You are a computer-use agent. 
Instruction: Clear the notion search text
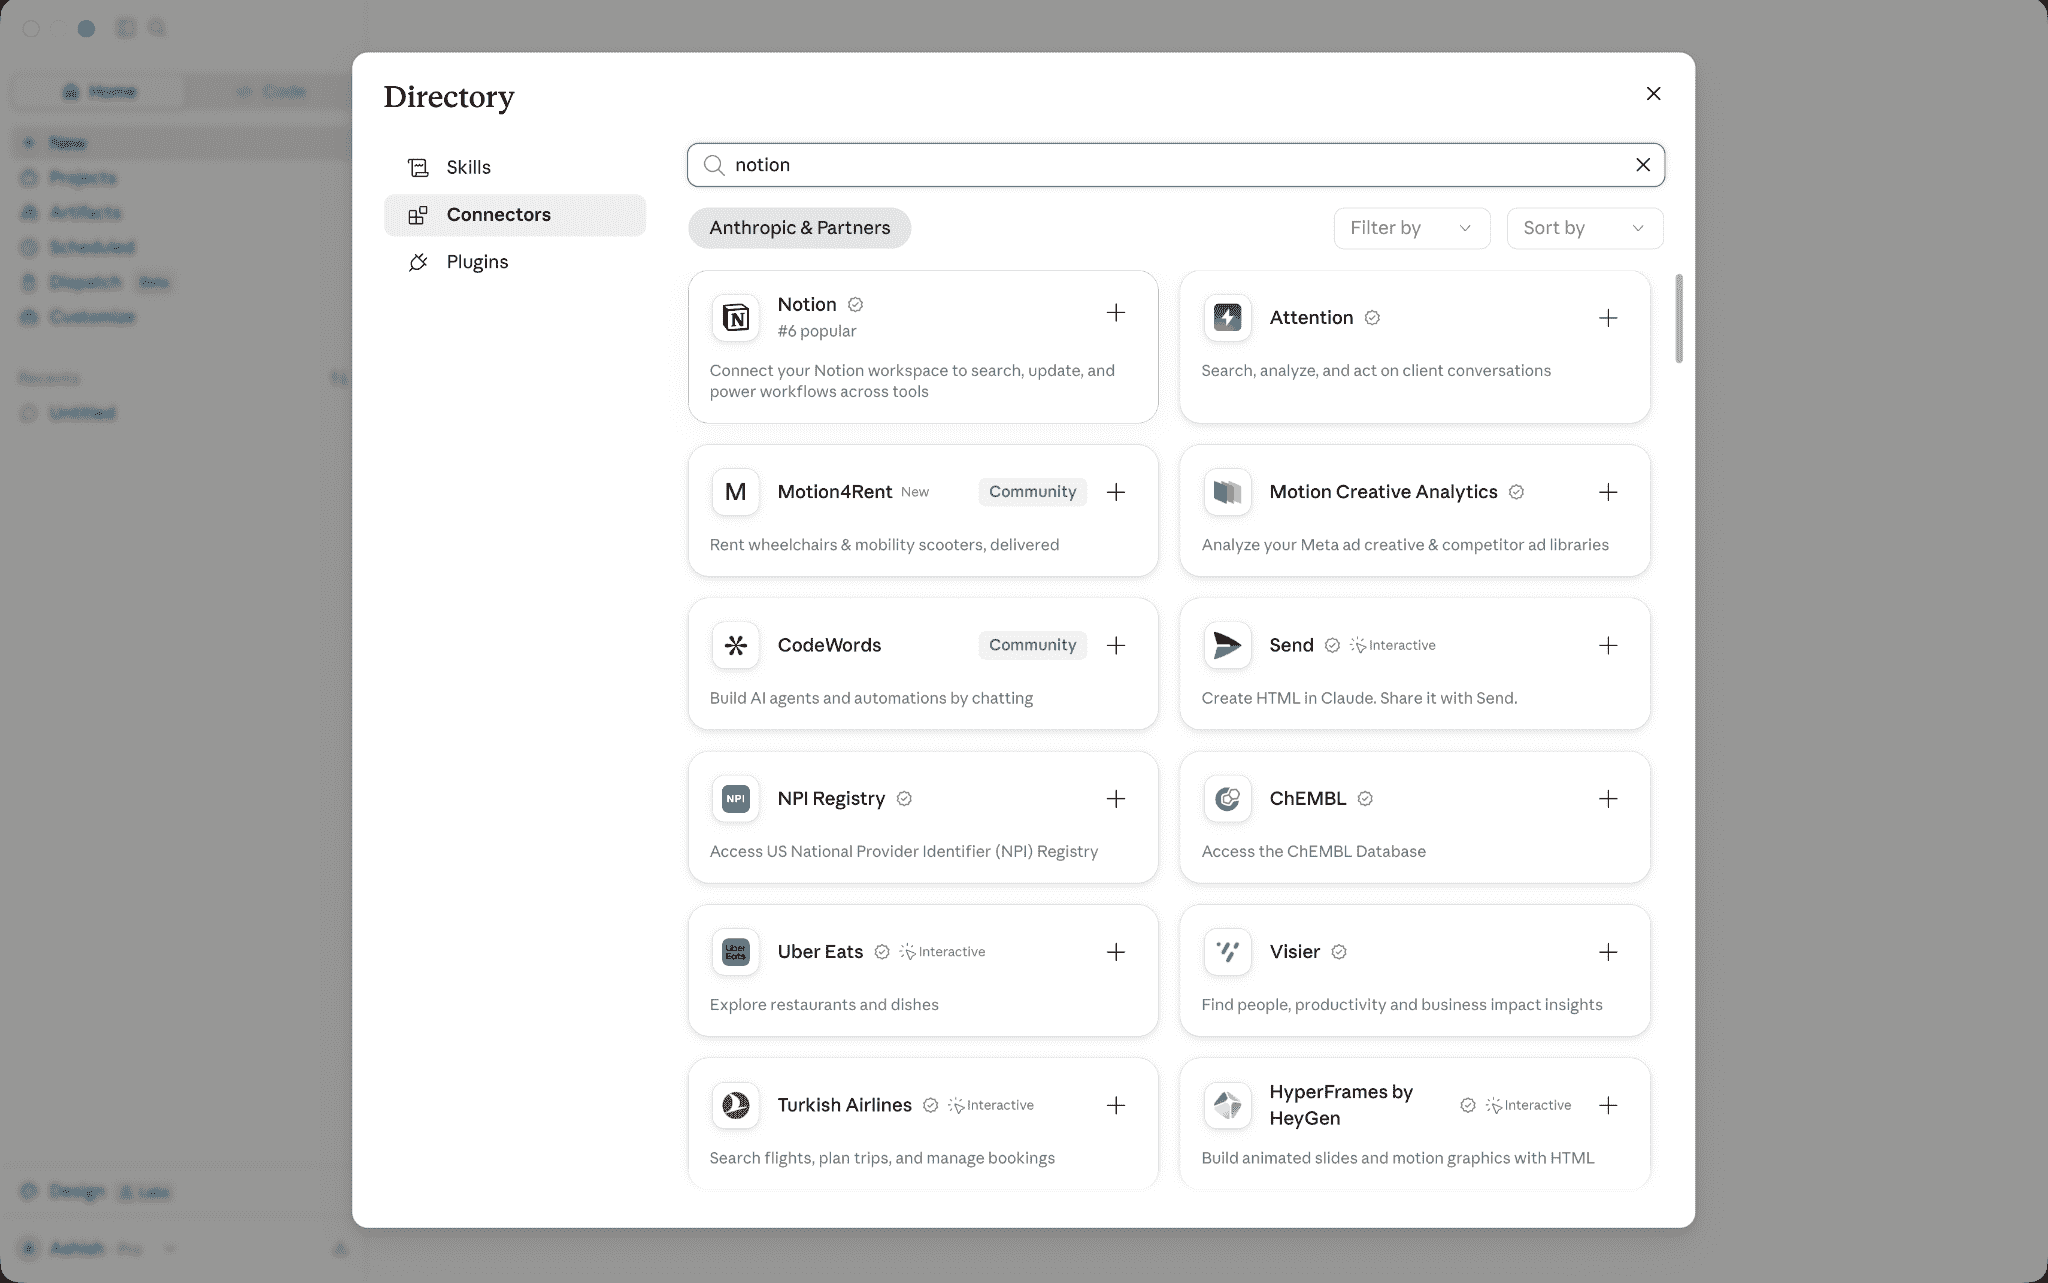[x=1642, y=165]
